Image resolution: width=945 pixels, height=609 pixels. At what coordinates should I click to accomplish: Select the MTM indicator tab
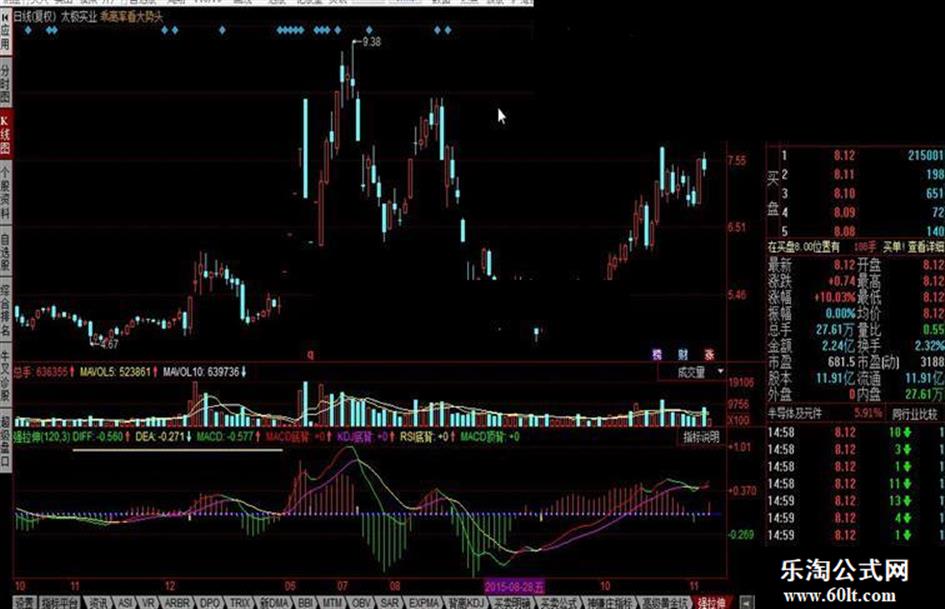coord(332,603)
